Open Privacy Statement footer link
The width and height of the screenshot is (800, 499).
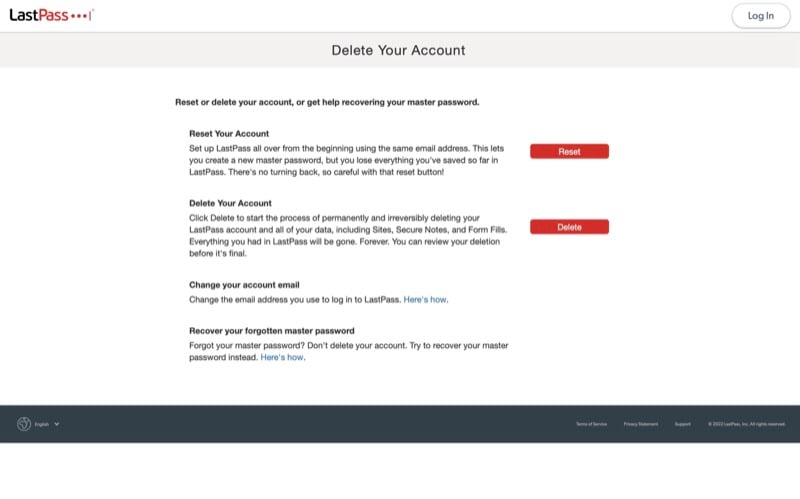coord(641,424)
